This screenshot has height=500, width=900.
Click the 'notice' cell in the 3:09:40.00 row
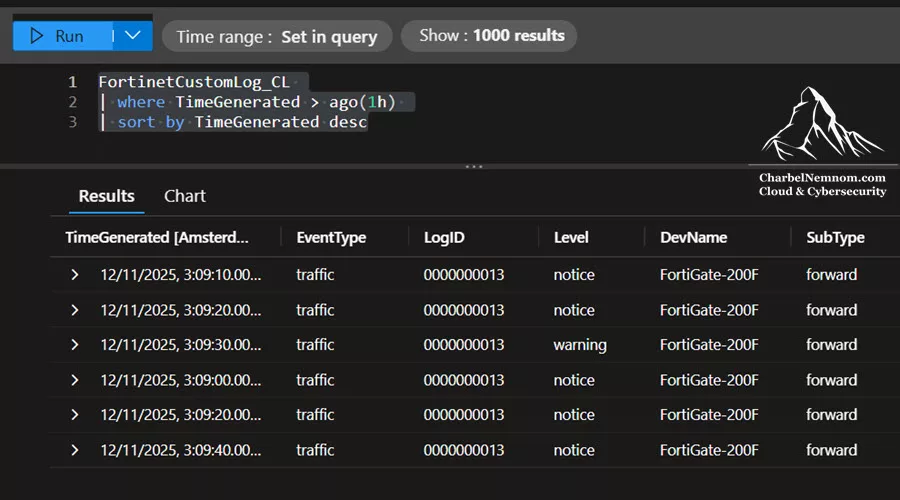tap(574, 450)
